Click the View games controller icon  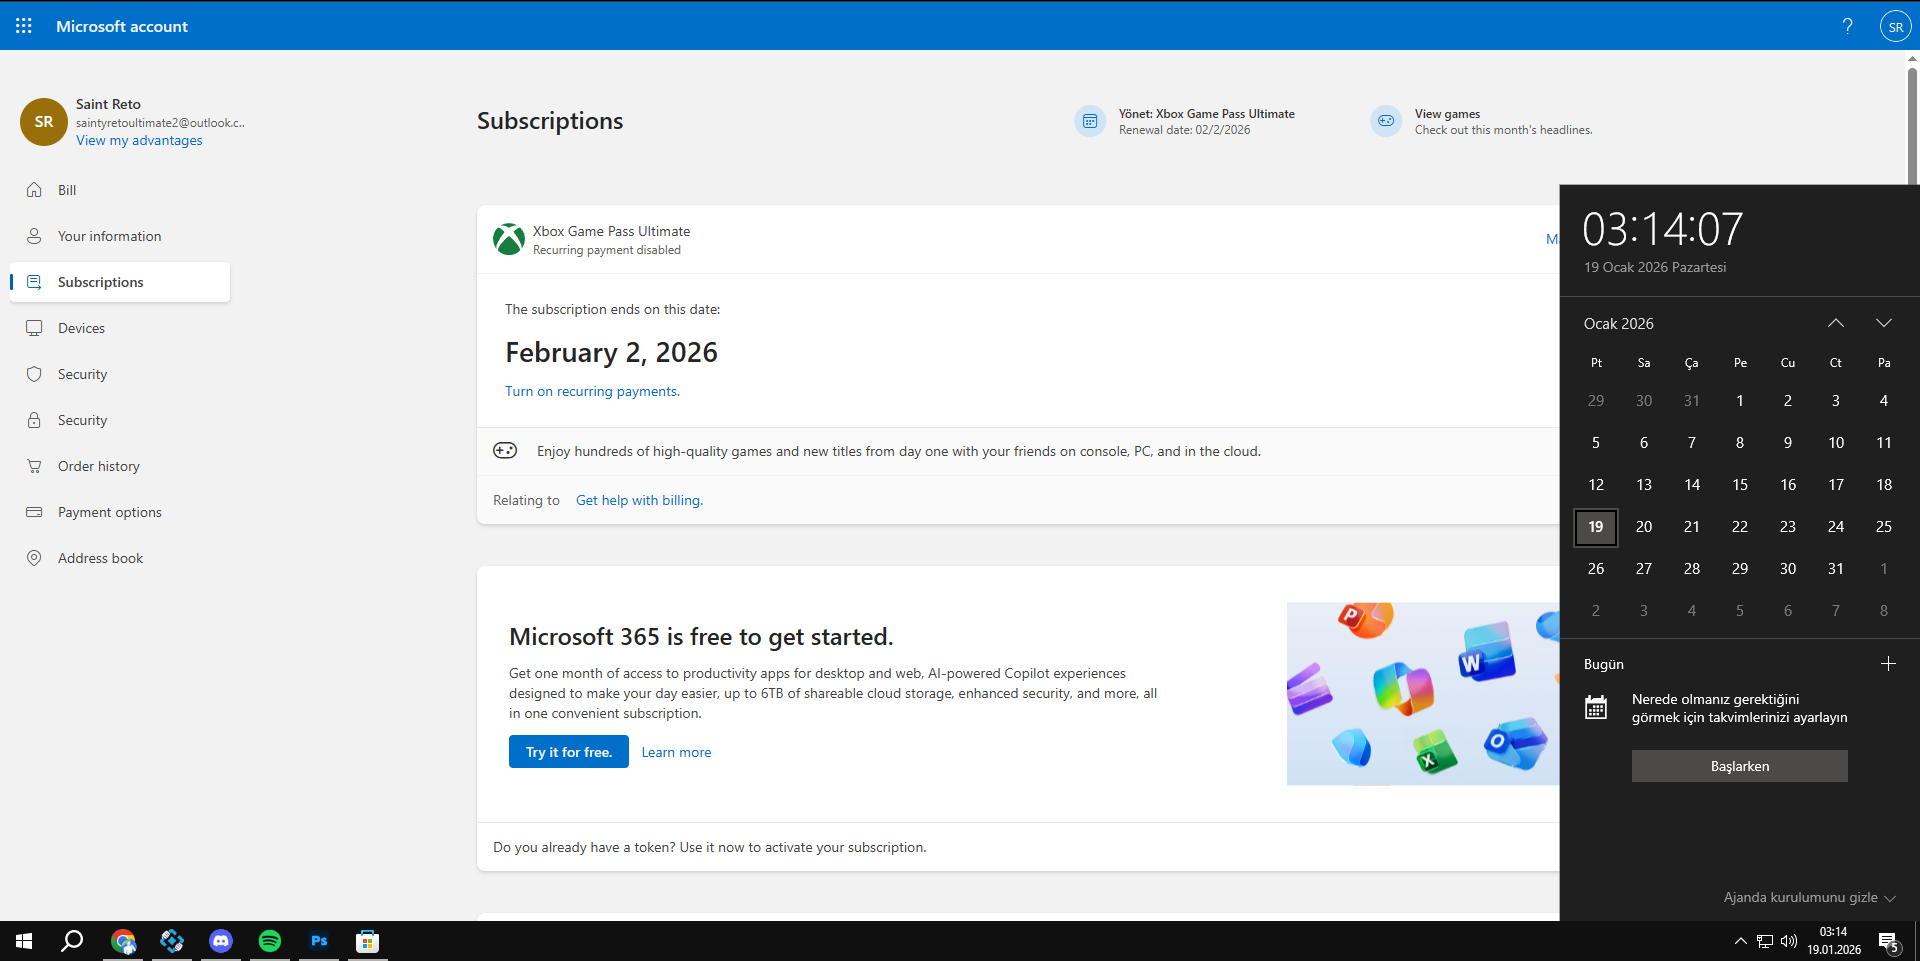tap(1386, 121)
